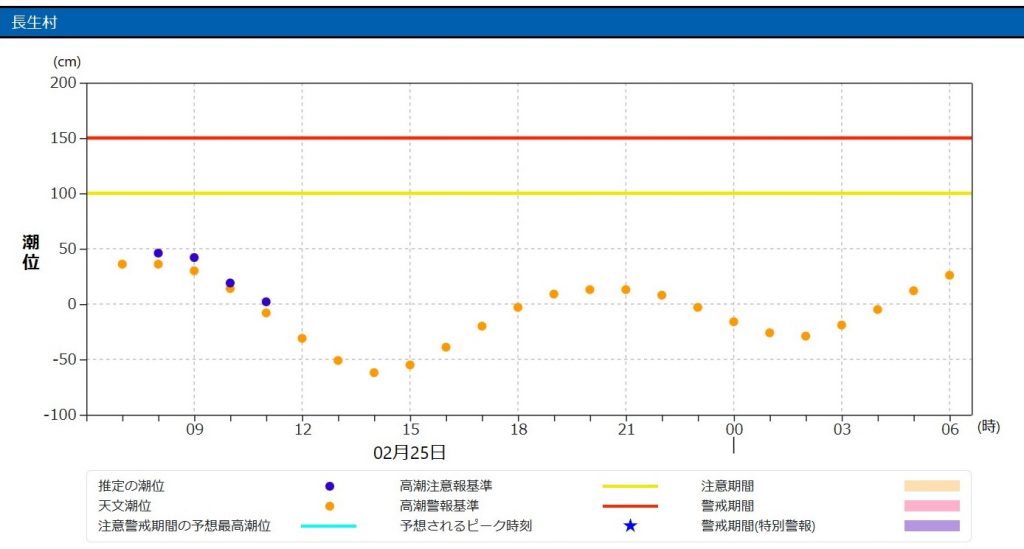This screenshot has height=549, width=1024.
Task: Click the 高潮注意報基準 legend label
Action: coord(446,486)
